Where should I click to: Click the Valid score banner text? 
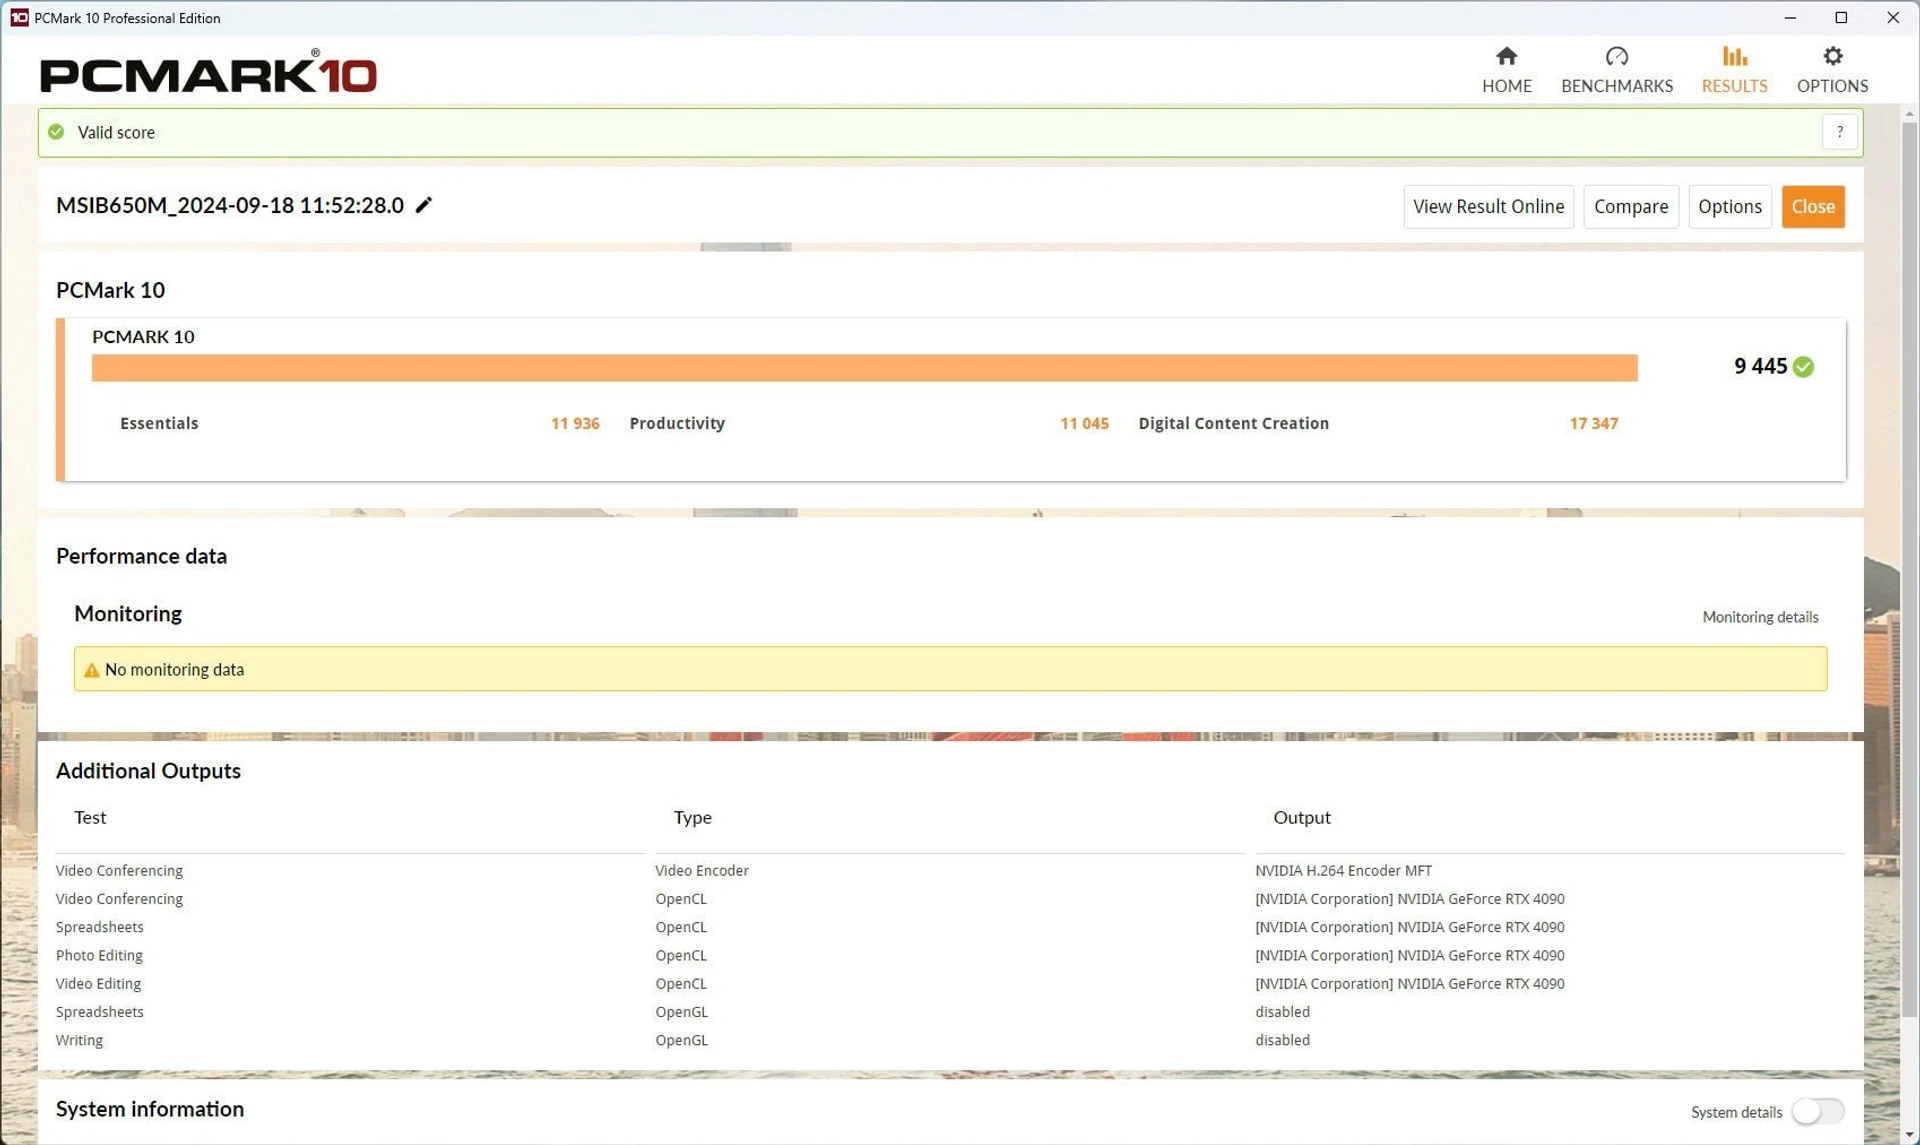click(x=116, y=132)
